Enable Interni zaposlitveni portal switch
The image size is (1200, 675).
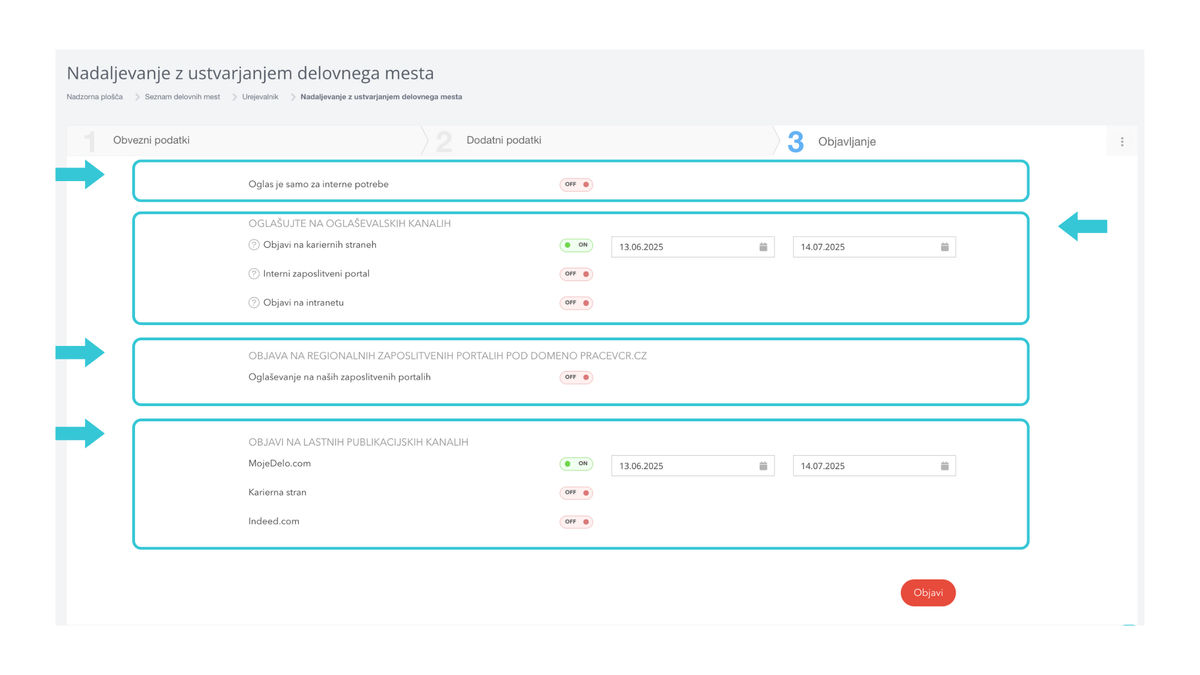click(576, 274)
